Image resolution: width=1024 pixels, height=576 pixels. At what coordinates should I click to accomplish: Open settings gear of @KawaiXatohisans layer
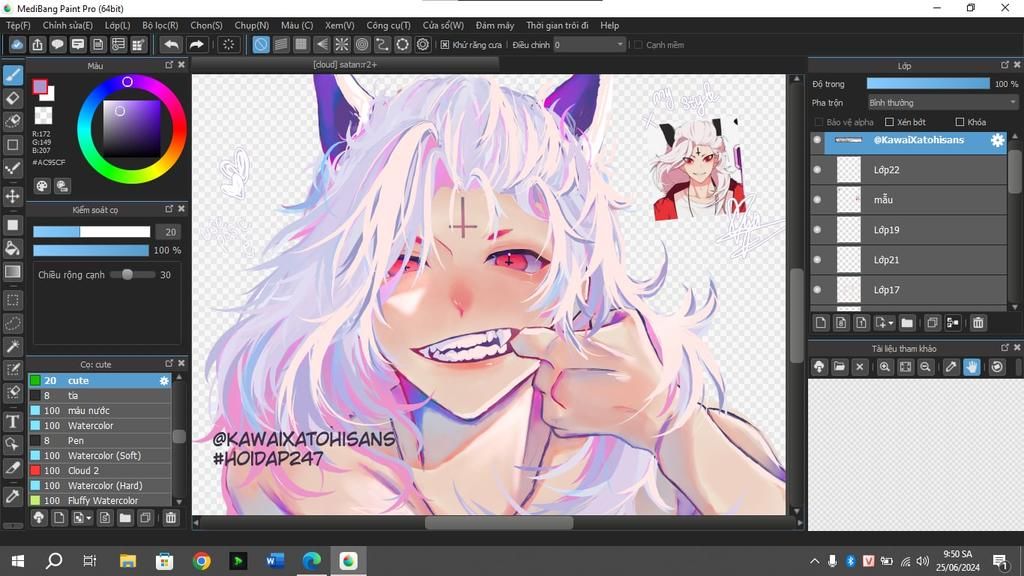[x=997, y=140]
